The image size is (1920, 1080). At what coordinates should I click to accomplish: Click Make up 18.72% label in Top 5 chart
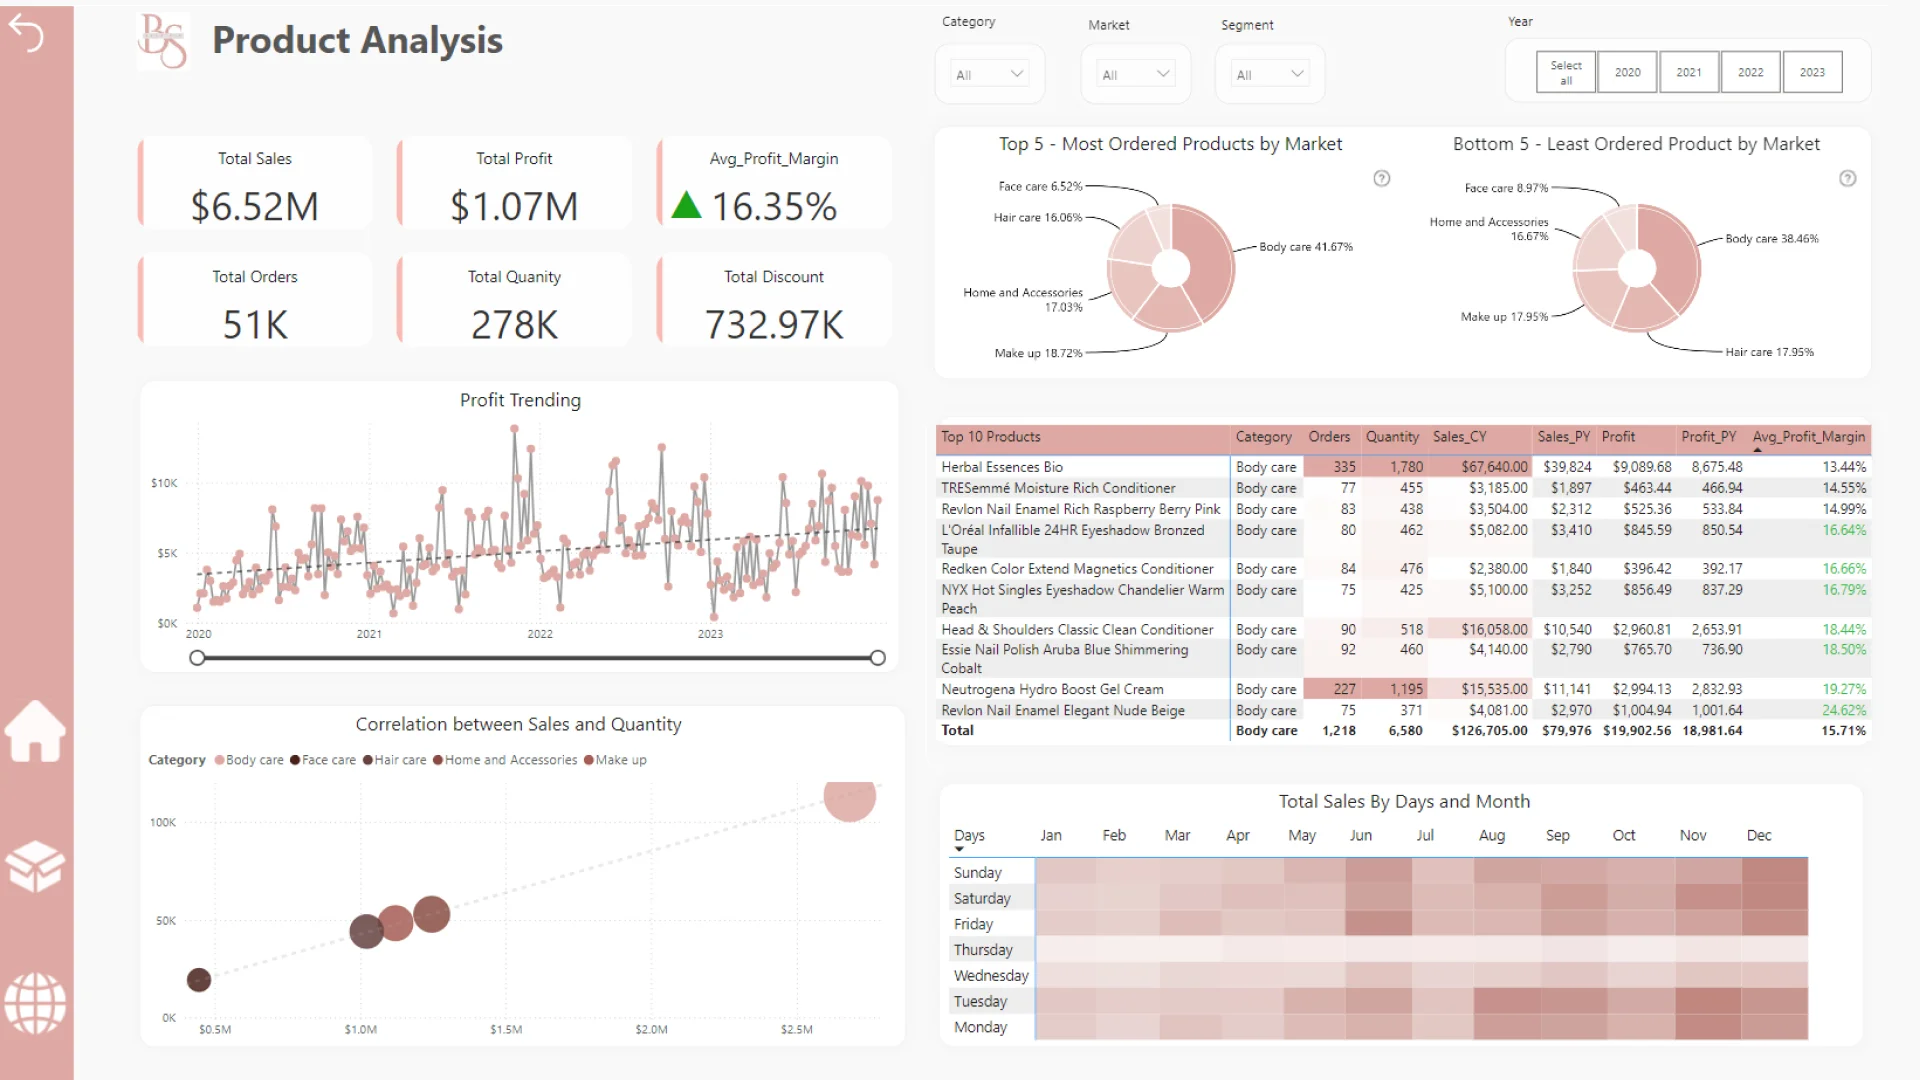(x=1038, y=353)
